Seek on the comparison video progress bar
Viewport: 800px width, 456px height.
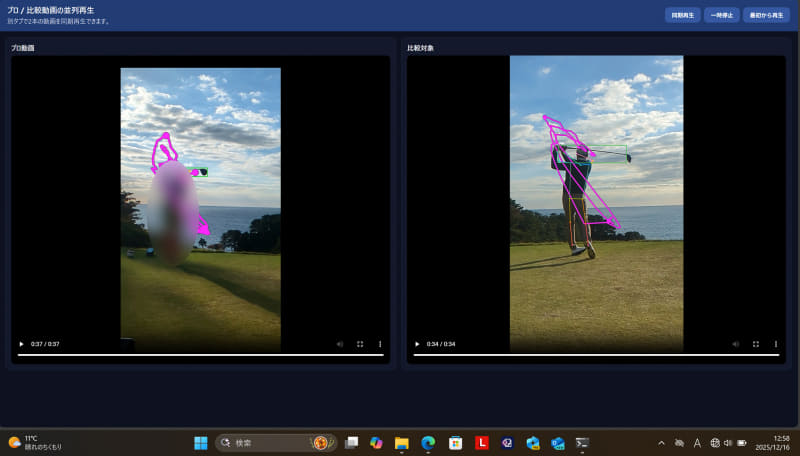(x=596, y=355)
